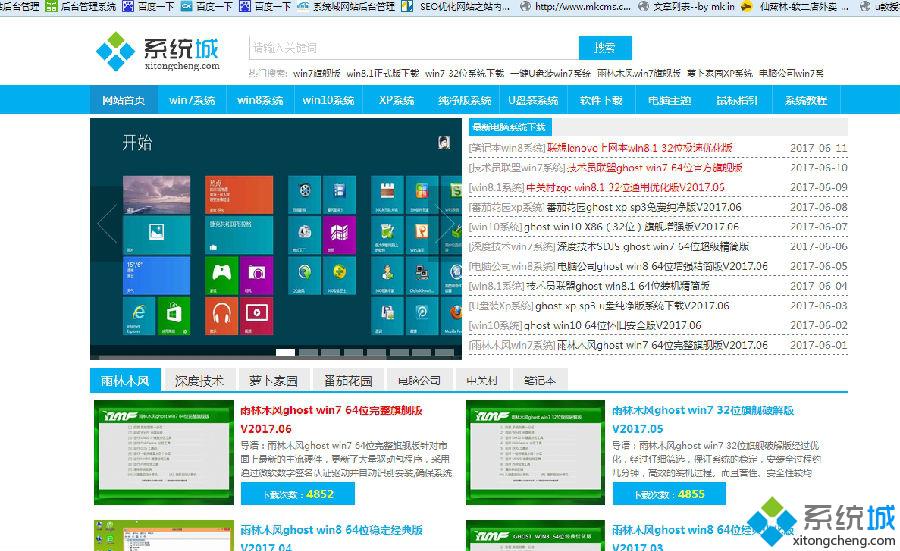Advance the carousel with the right arrow

(445, 223)
